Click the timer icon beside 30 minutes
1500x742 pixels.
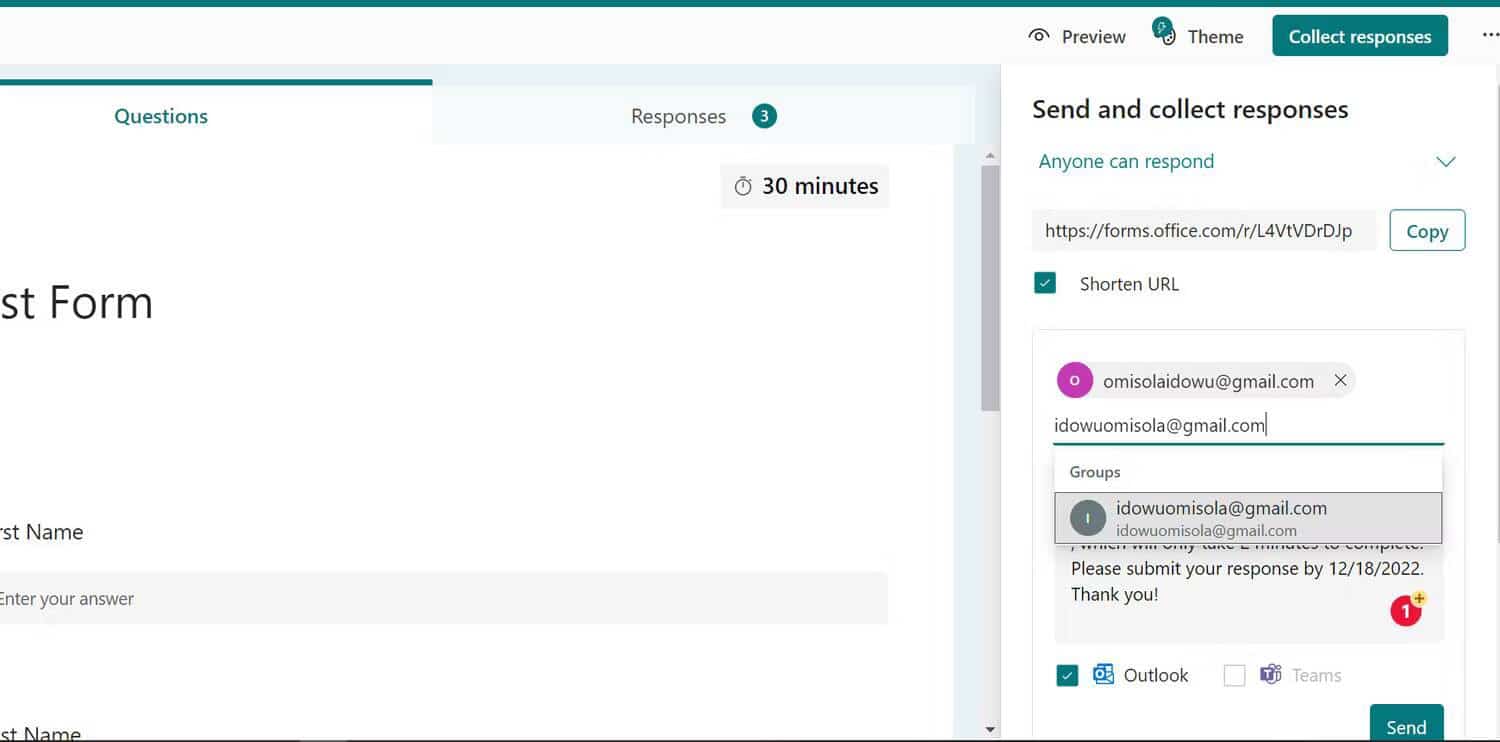coord(743,186)
